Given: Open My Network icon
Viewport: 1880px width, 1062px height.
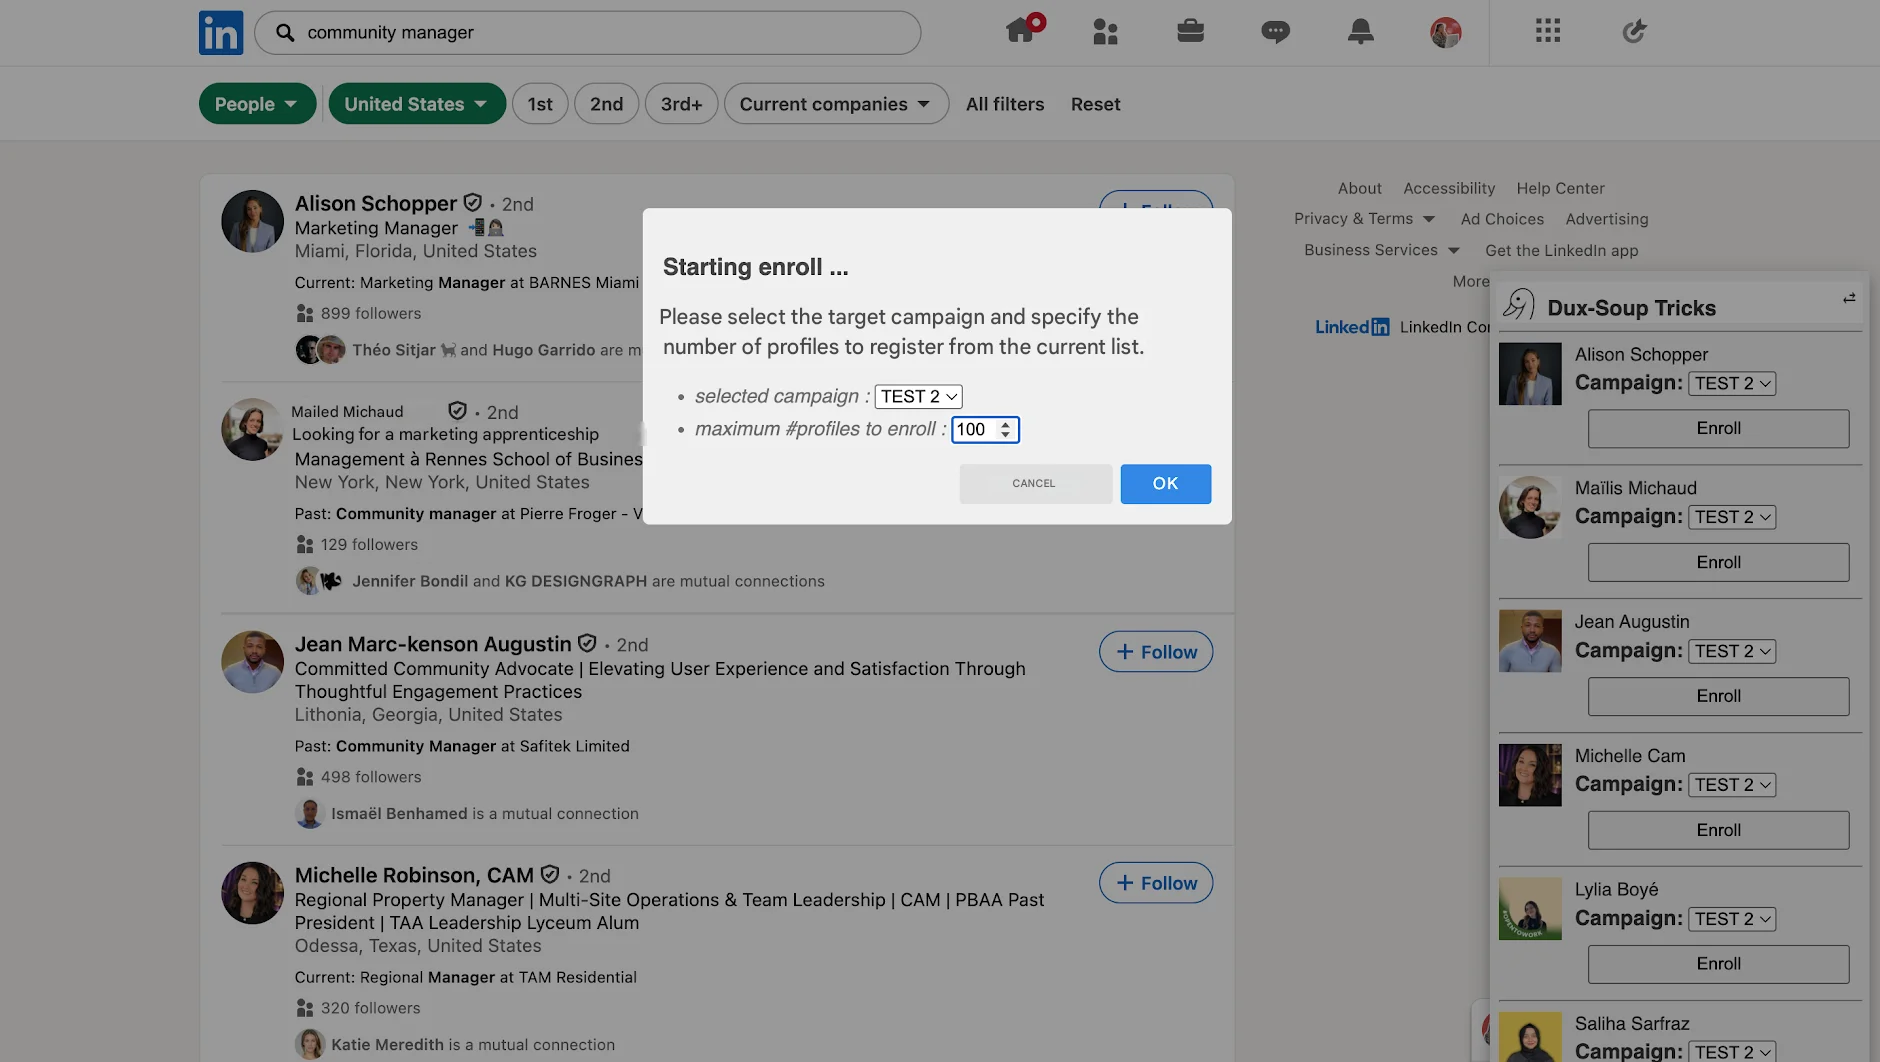Looking at the screenshot, I should click(1105, 32).
